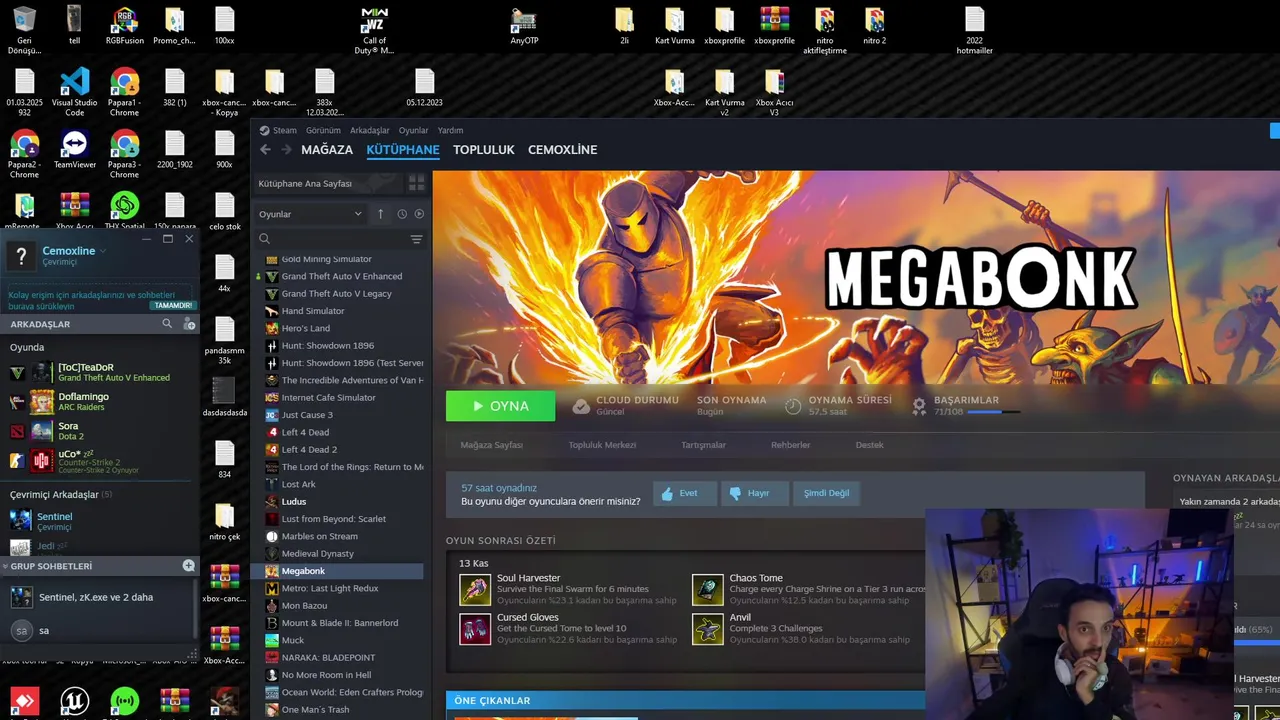Screen dimensions: 1280x720
Task: Click the library search field
Action: [x=333, y=239]
